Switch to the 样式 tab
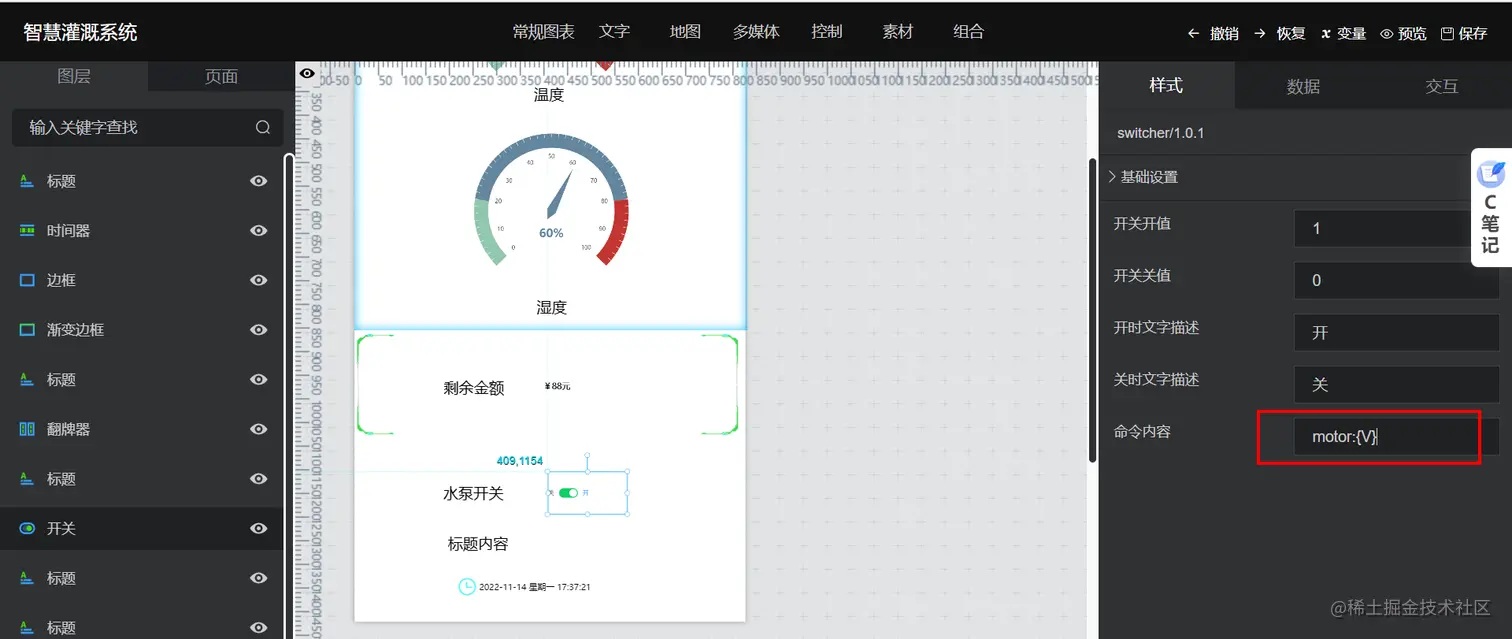The height and width of the screenshot is (639, 1512). pos(1166,85)
